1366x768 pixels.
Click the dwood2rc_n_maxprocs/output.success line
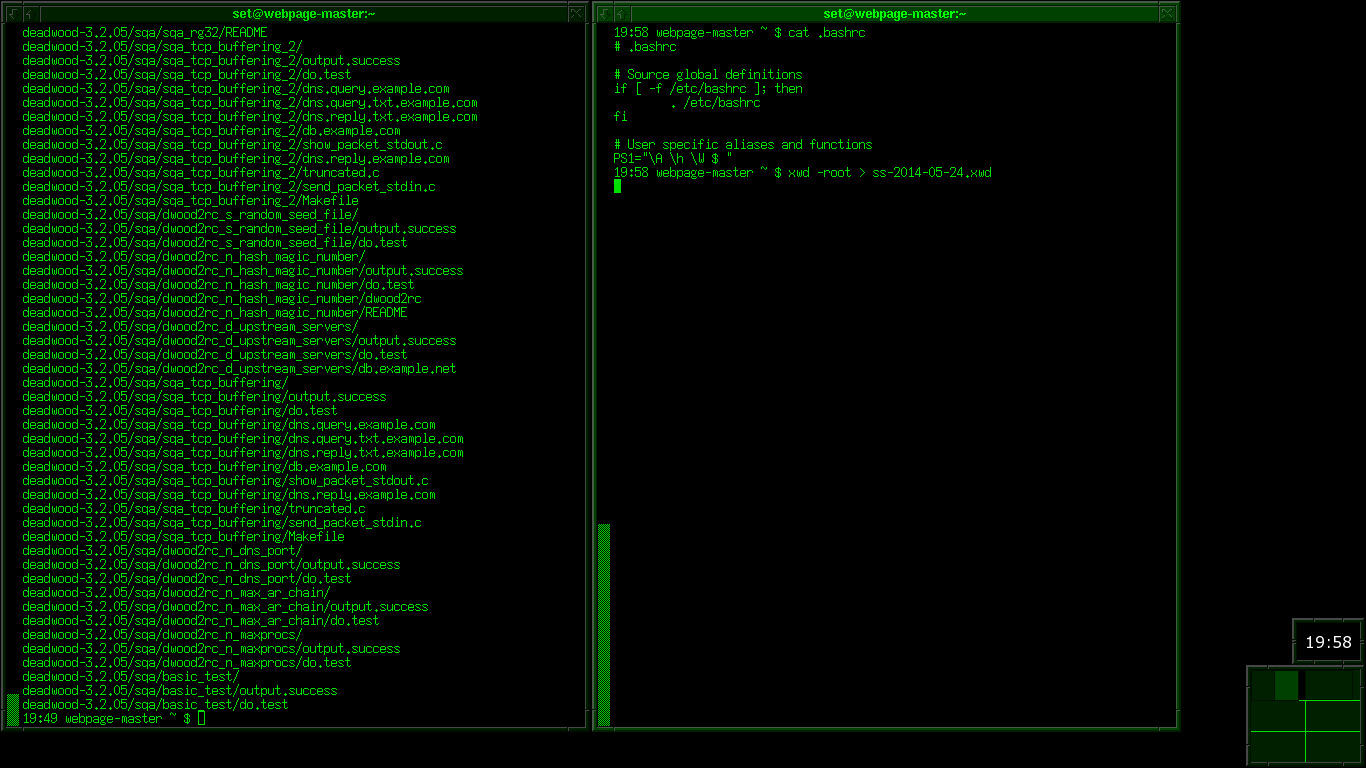point(211,648)
